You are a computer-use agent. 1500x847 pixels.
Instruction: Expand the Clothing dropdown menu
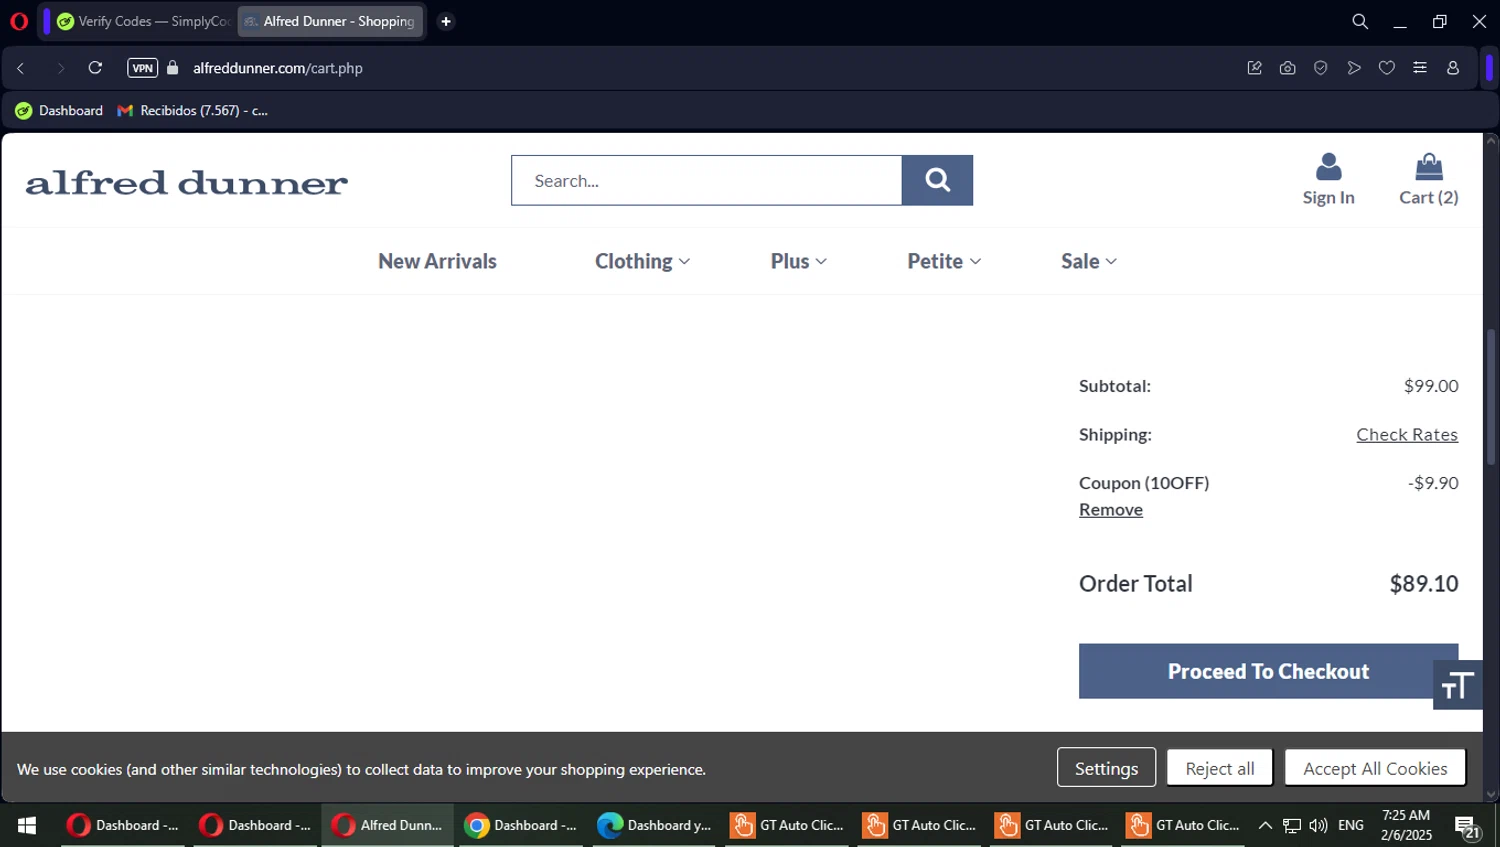(642, 261)
